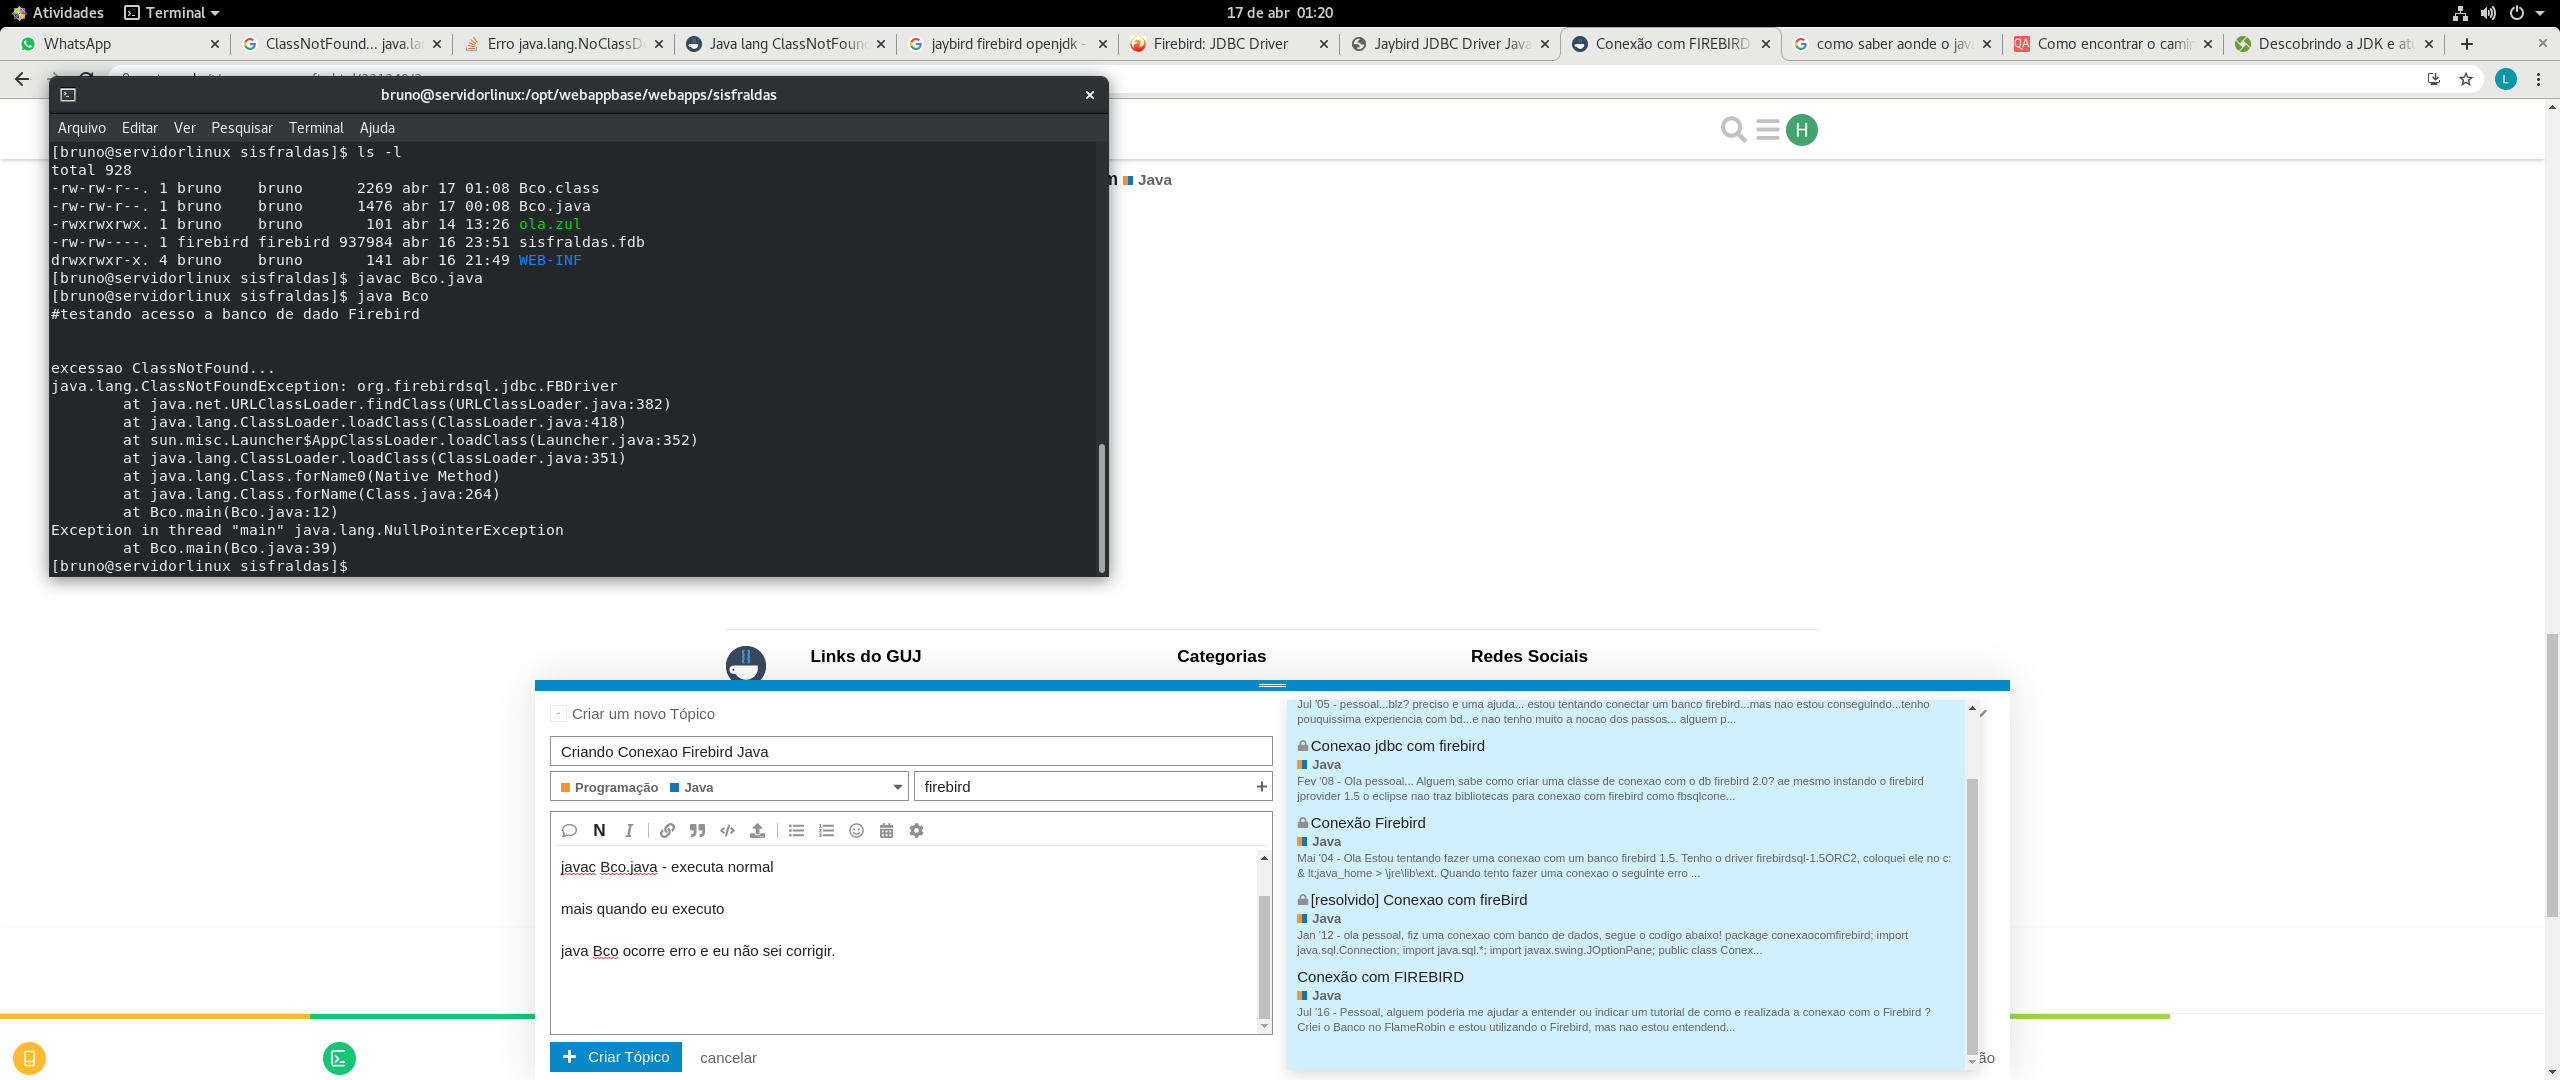Close the terminal window

pos(1090,95)
